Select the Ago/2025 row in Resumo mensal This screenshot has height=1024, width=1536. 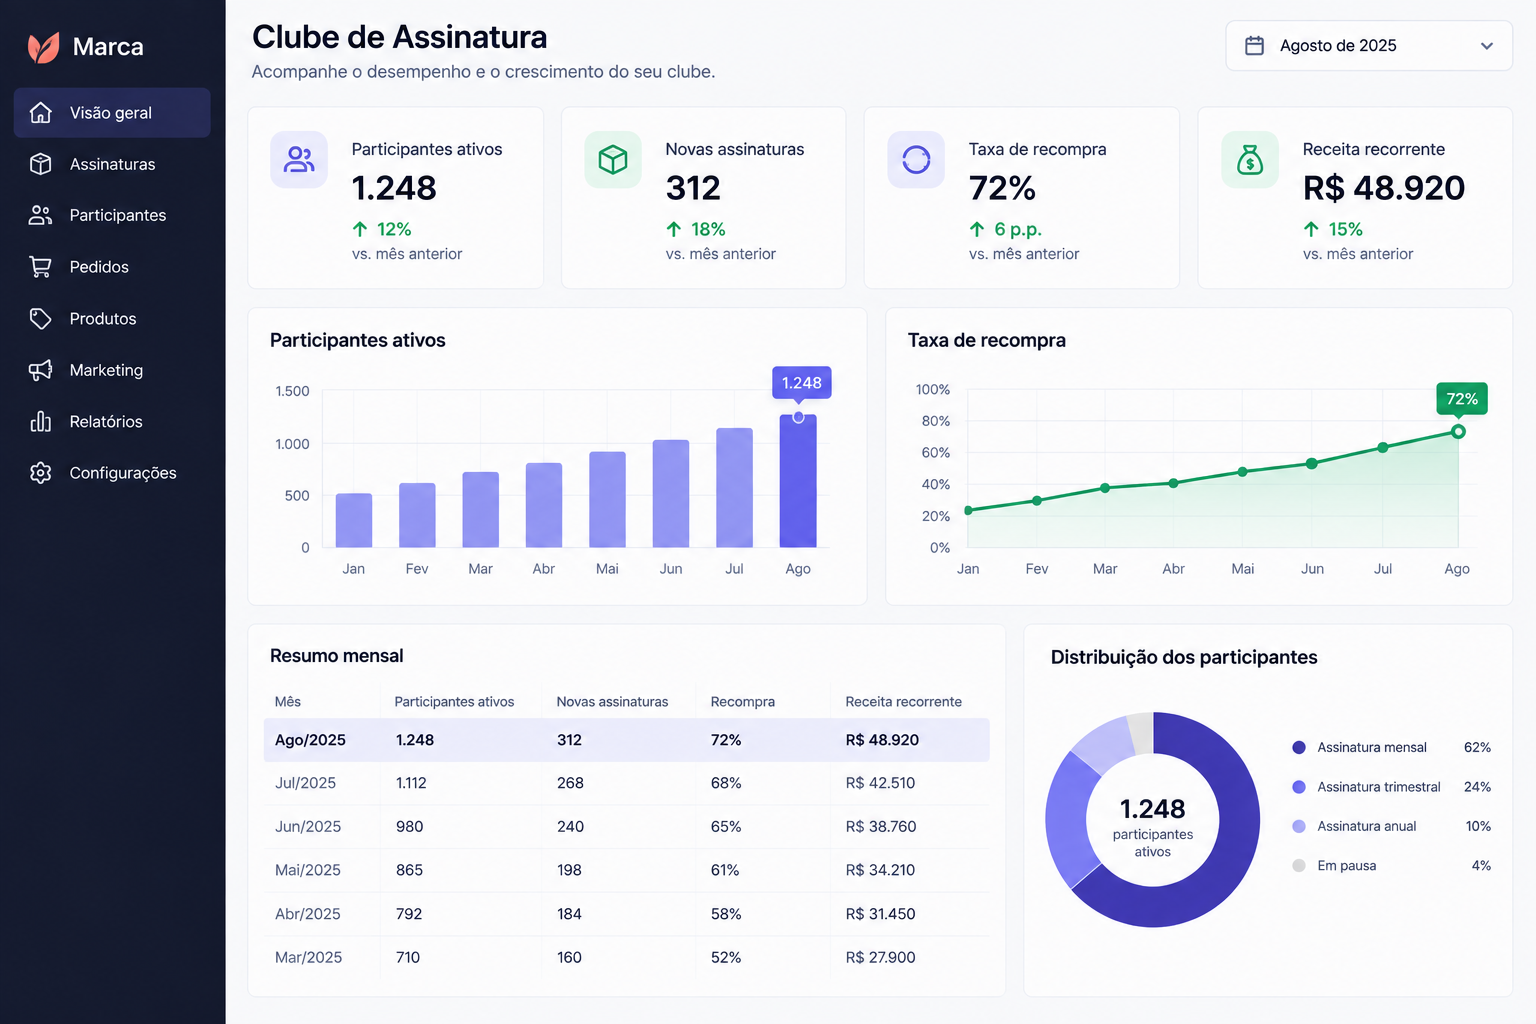coord(627,740)
